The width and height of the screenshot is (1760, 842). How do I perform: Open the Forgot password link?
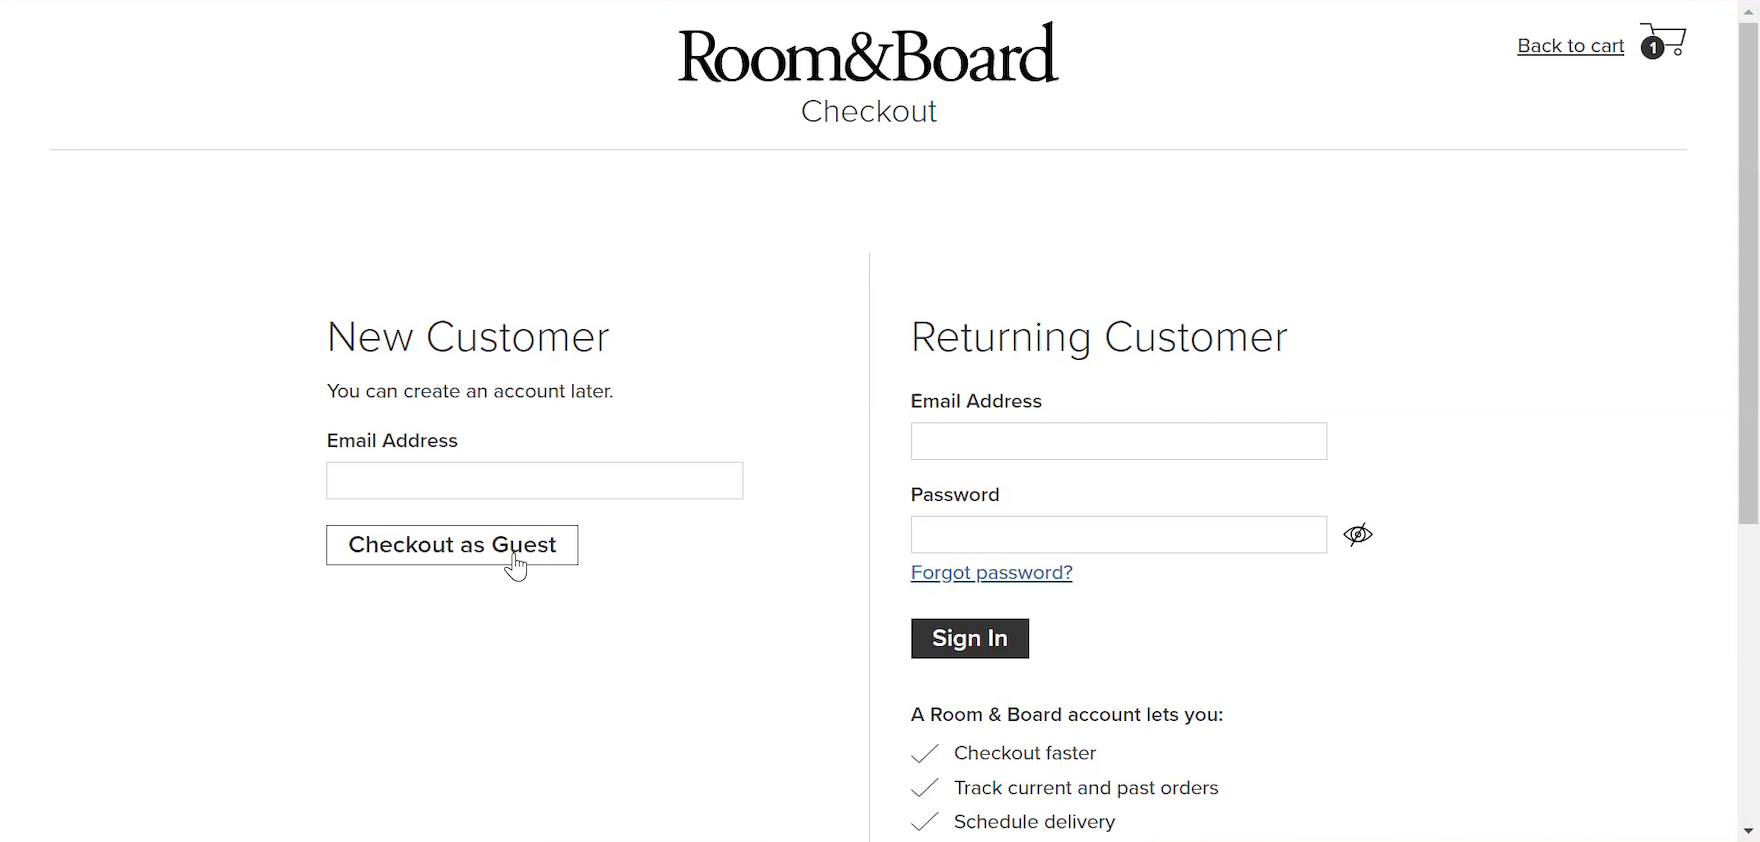point(991,573)
